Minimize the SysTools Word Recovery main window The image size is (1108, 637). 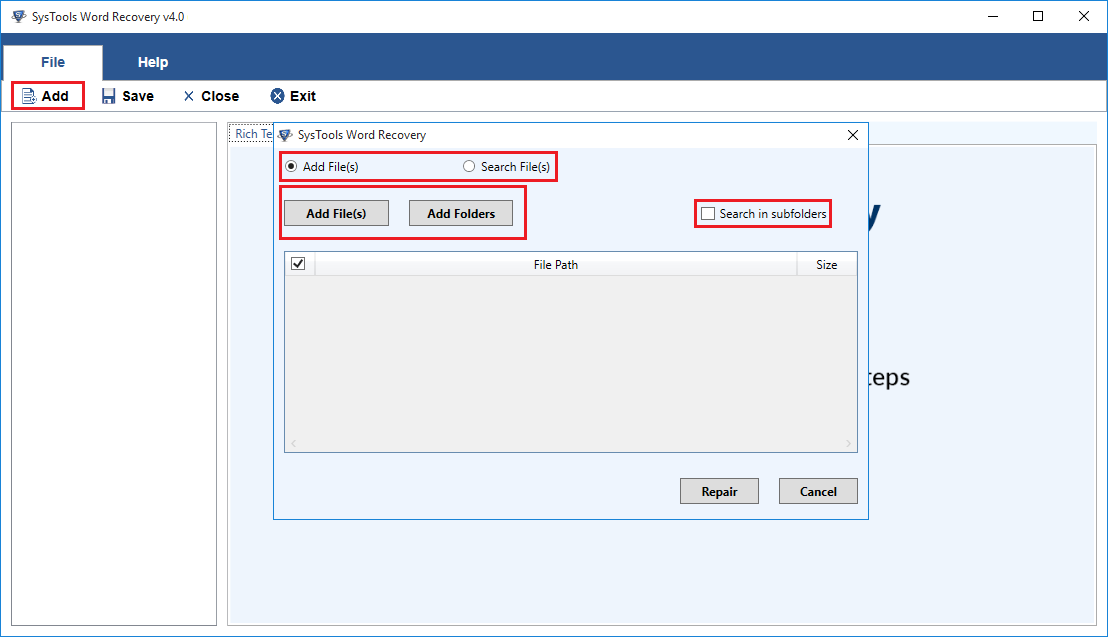tap(993, 16)
